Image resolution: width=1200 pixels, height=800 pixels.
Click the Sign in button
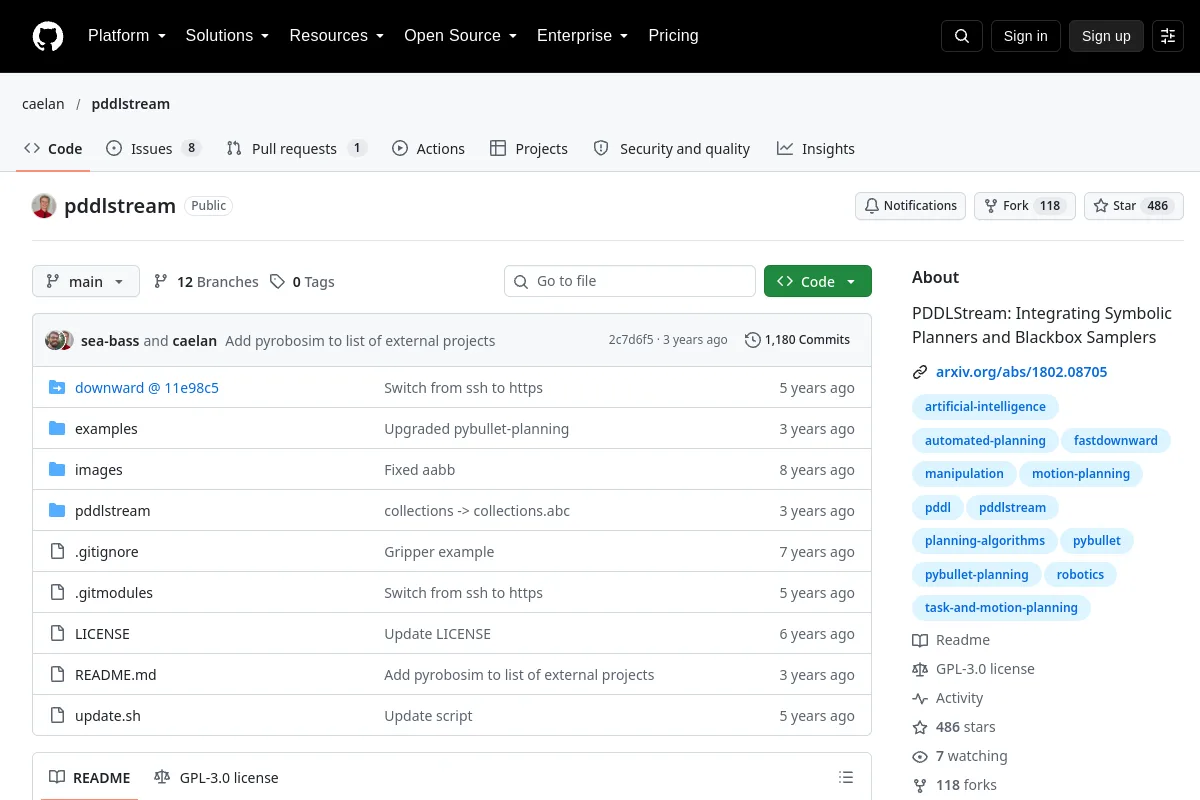pos(1025,36)
